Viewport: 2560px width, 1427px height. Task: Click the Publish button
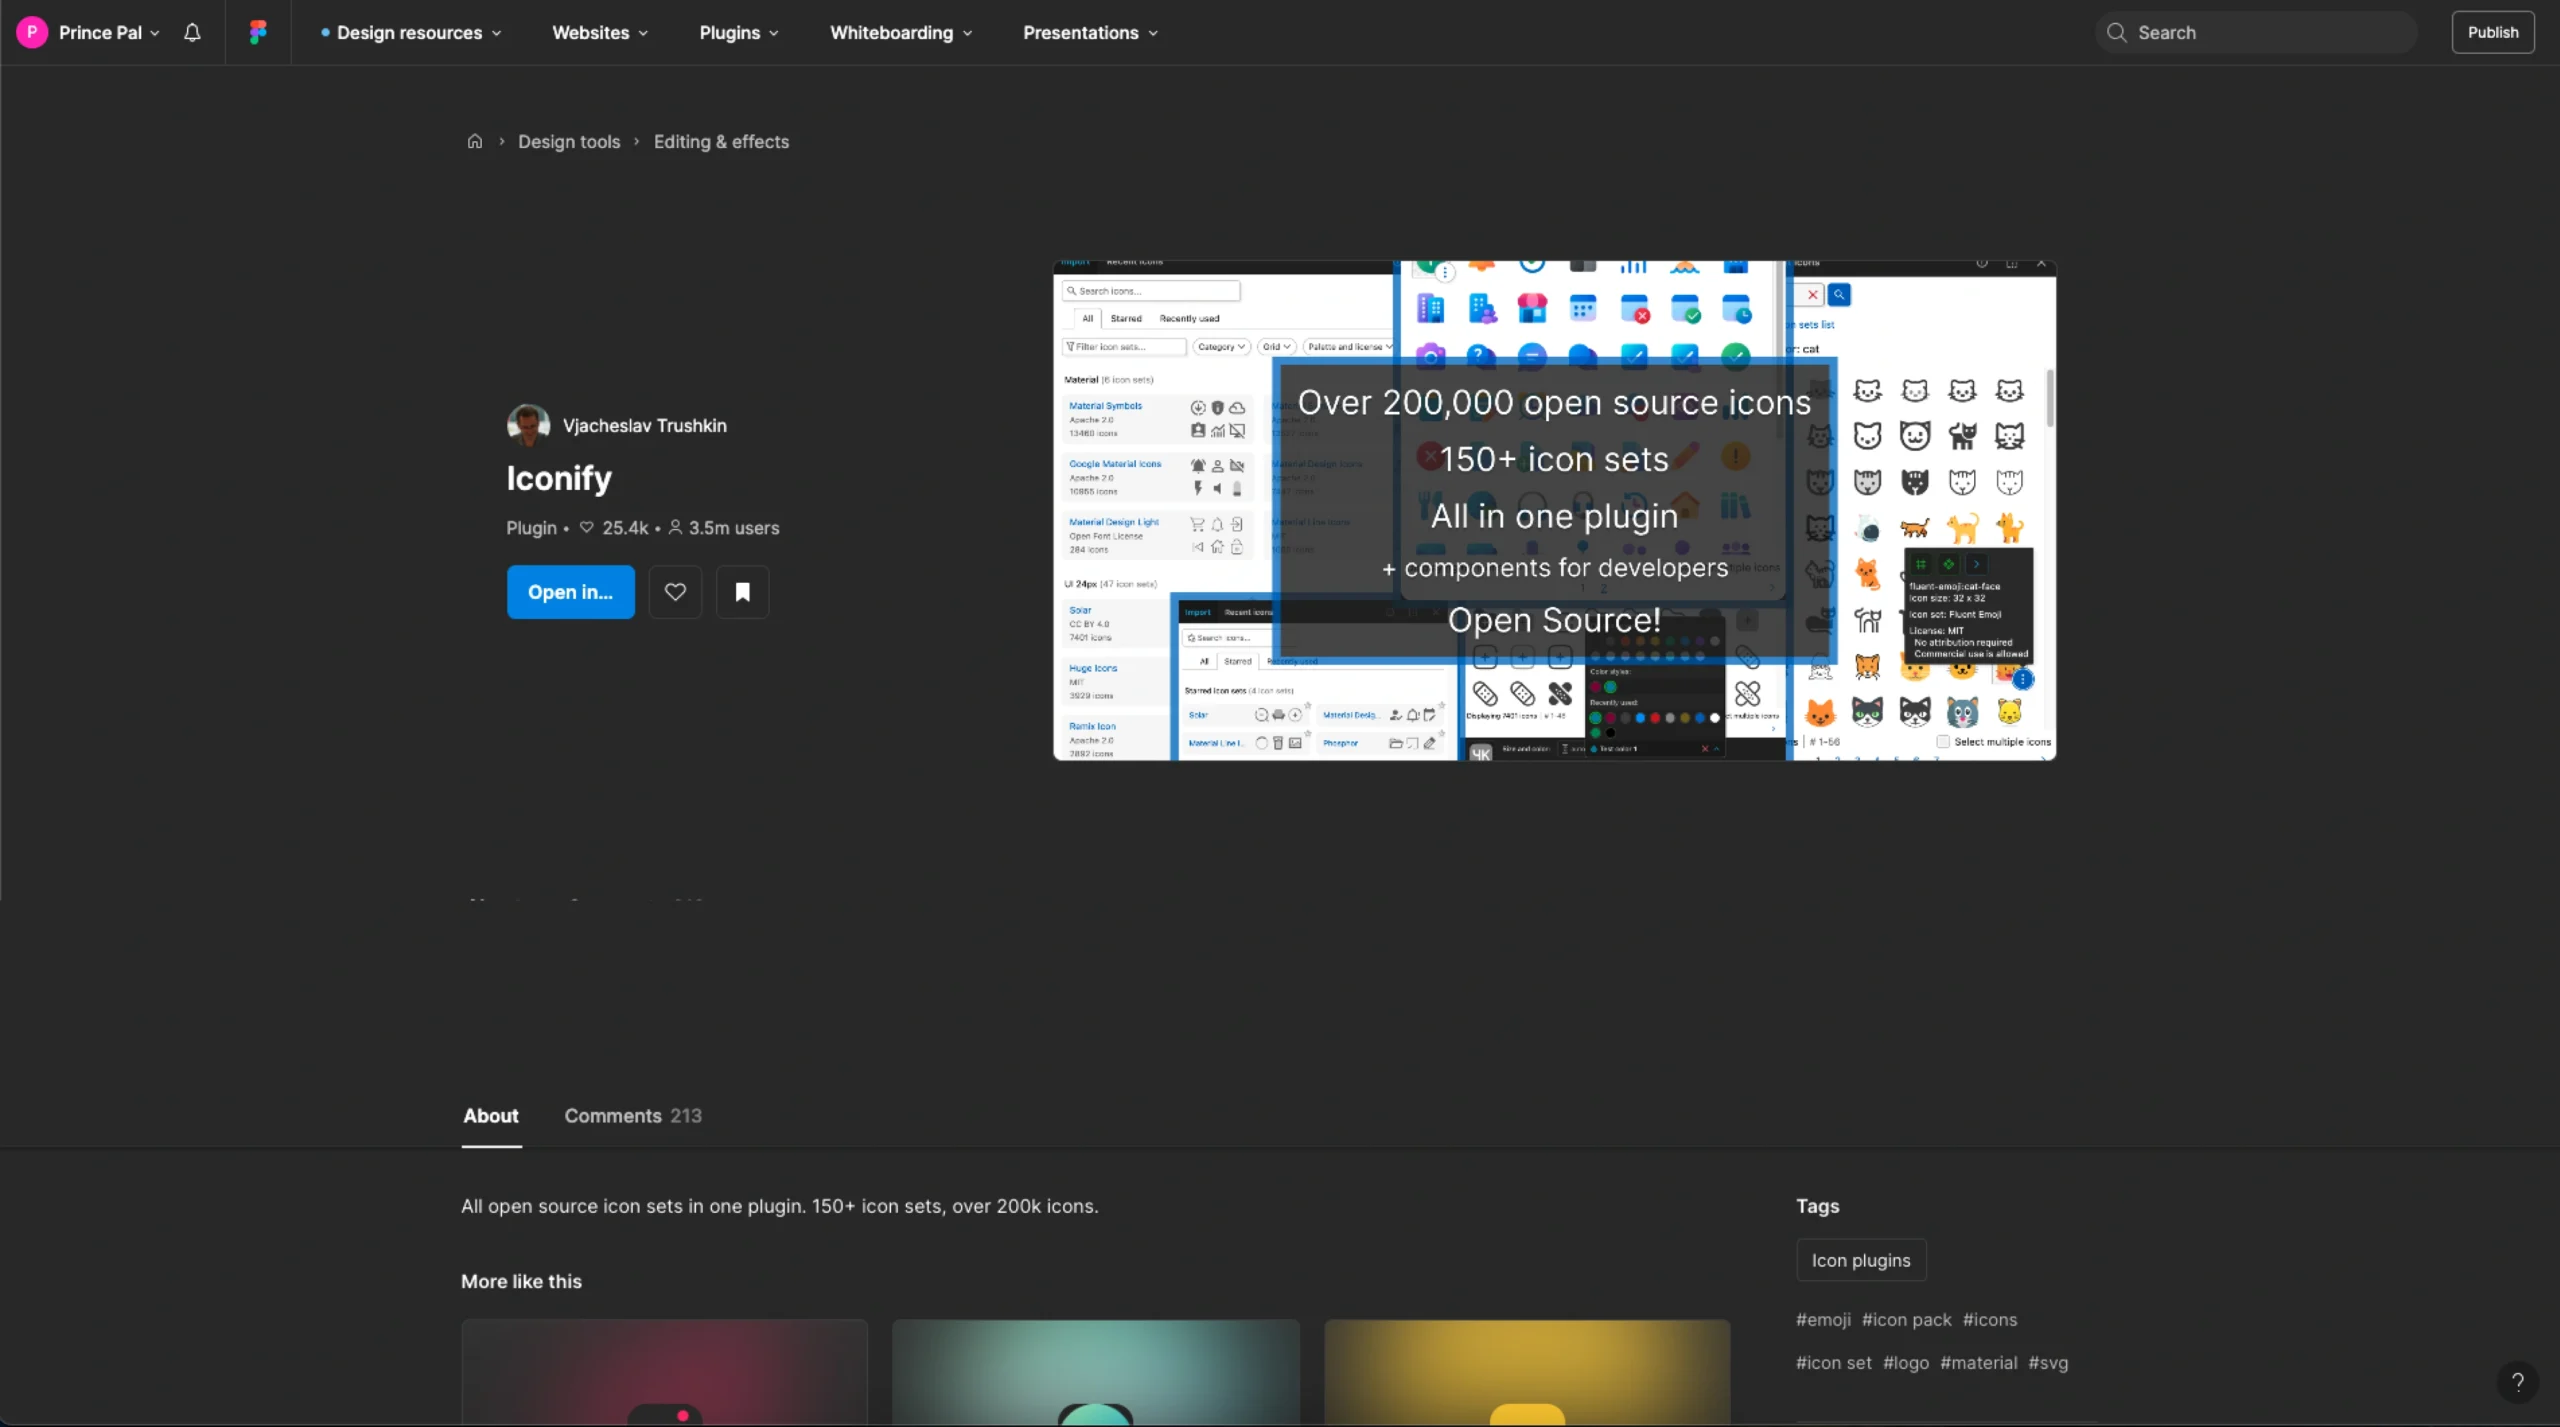[x=2492, y=32]
